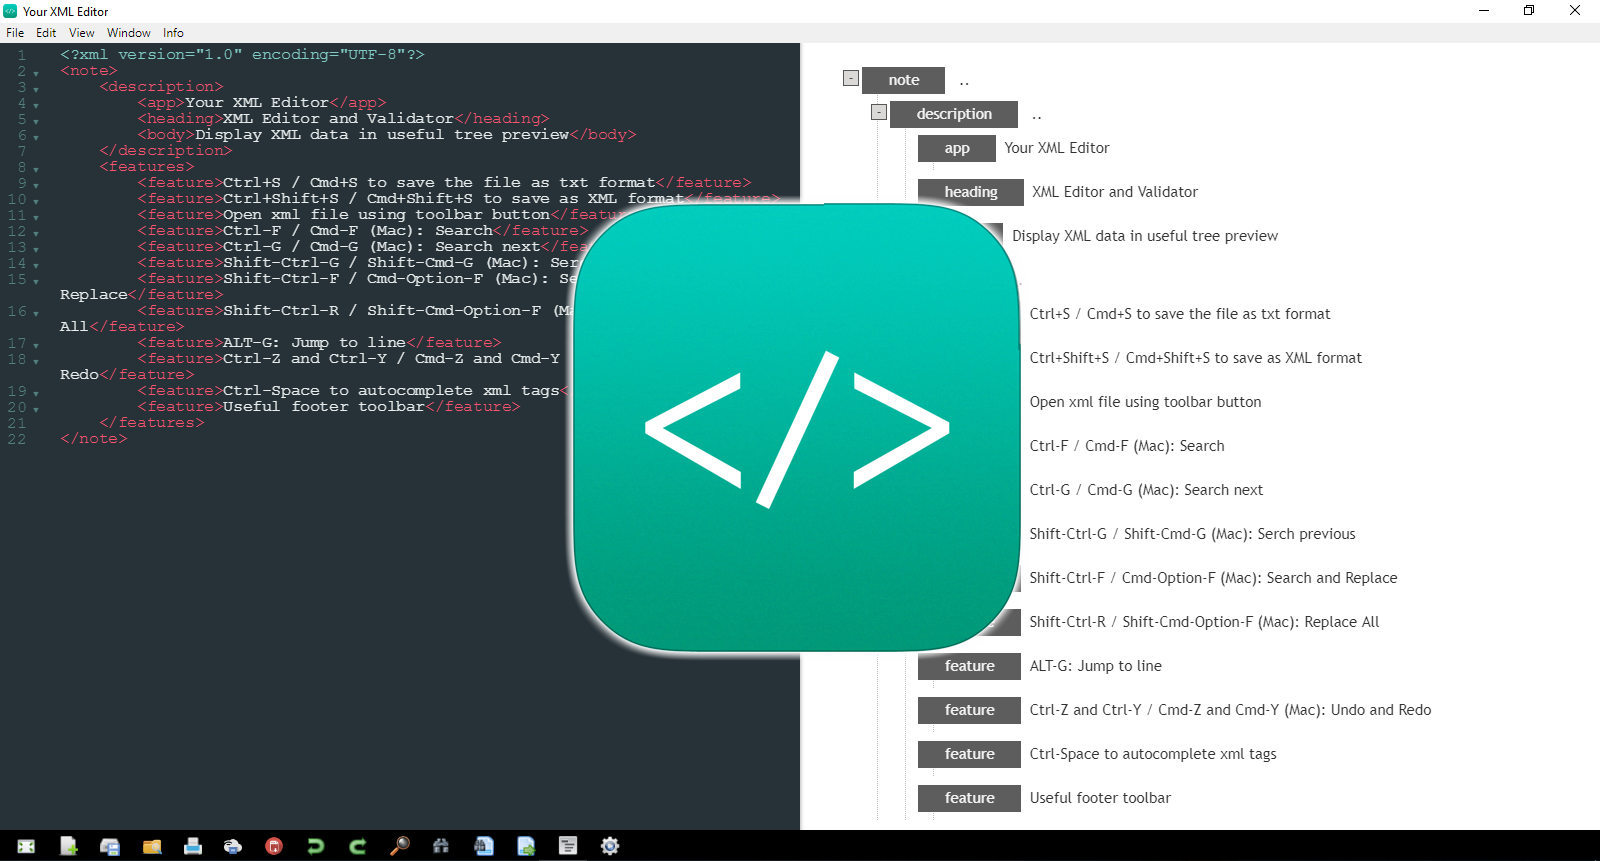Select the feature tag beside Ctrl-Space autocomplete
The image size is (1600, 861).
969,754
